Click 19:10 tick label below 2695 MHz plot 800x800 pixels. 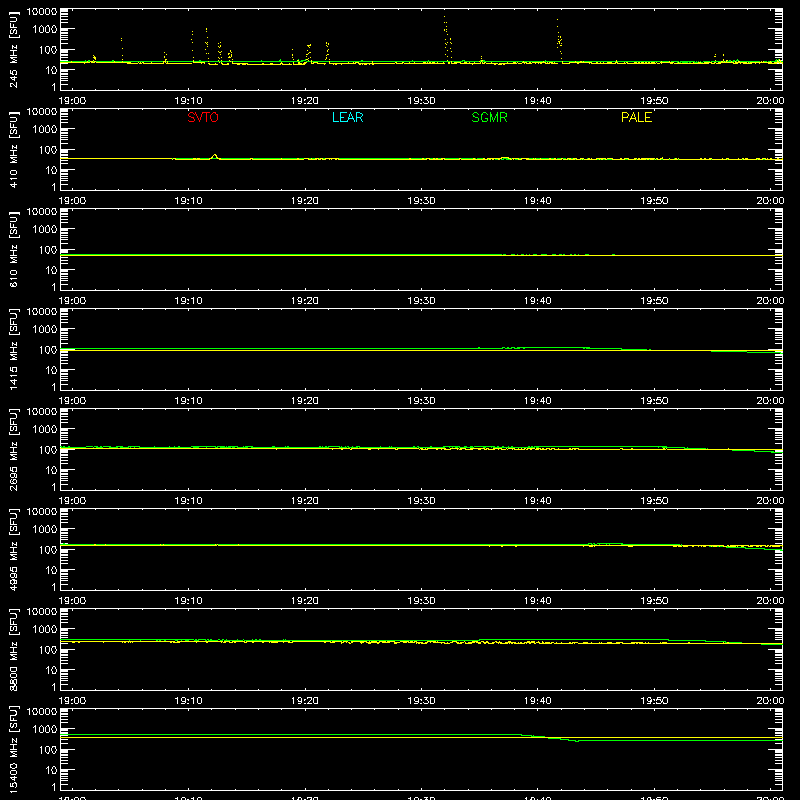pos(189,501)
